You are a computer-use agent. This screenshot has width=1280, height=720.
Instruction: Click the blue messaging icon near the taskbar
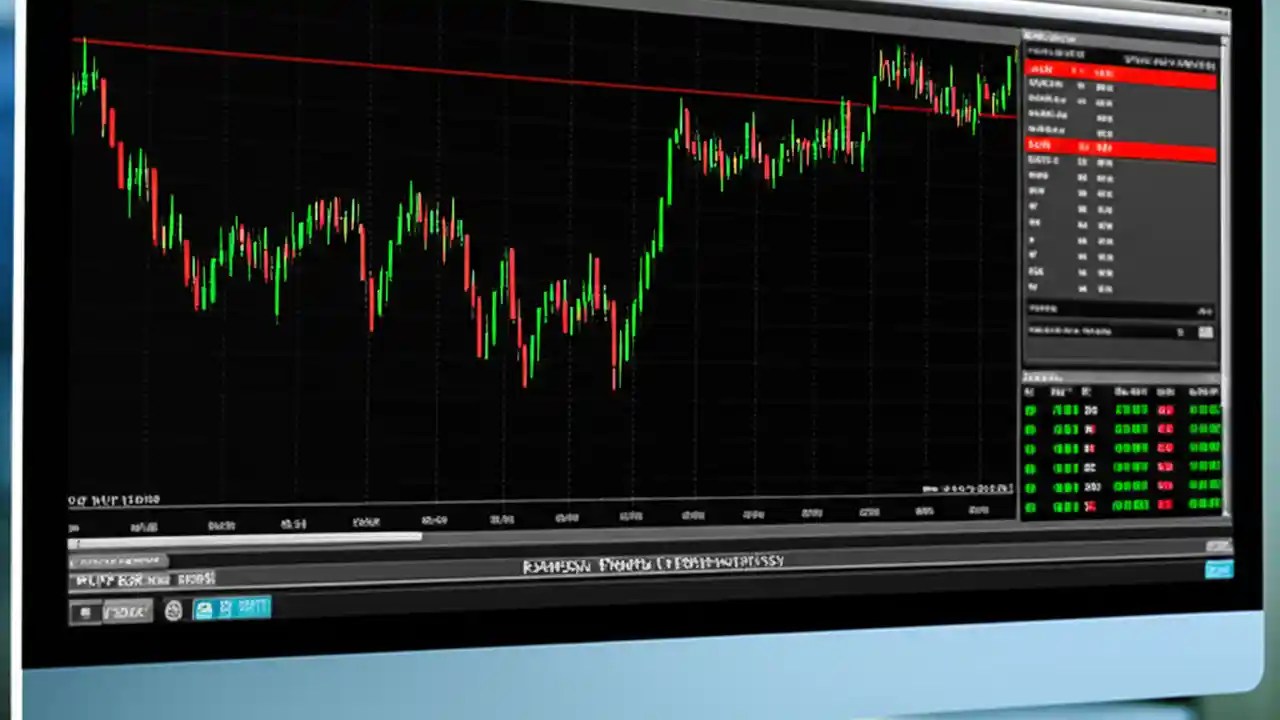[224, 610]
